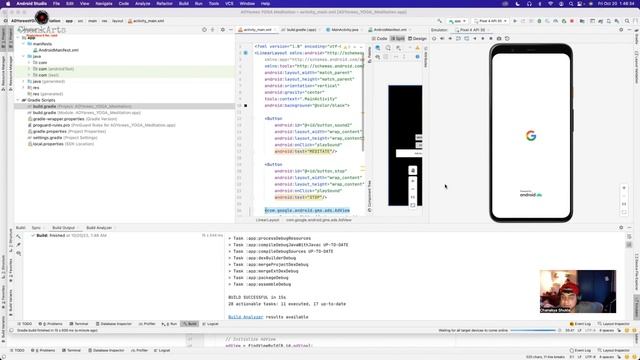Switch to the build.gradle (:app) editor tab
Image resolution: width=640 pixels, height=360 pixels.
(298, 30)
